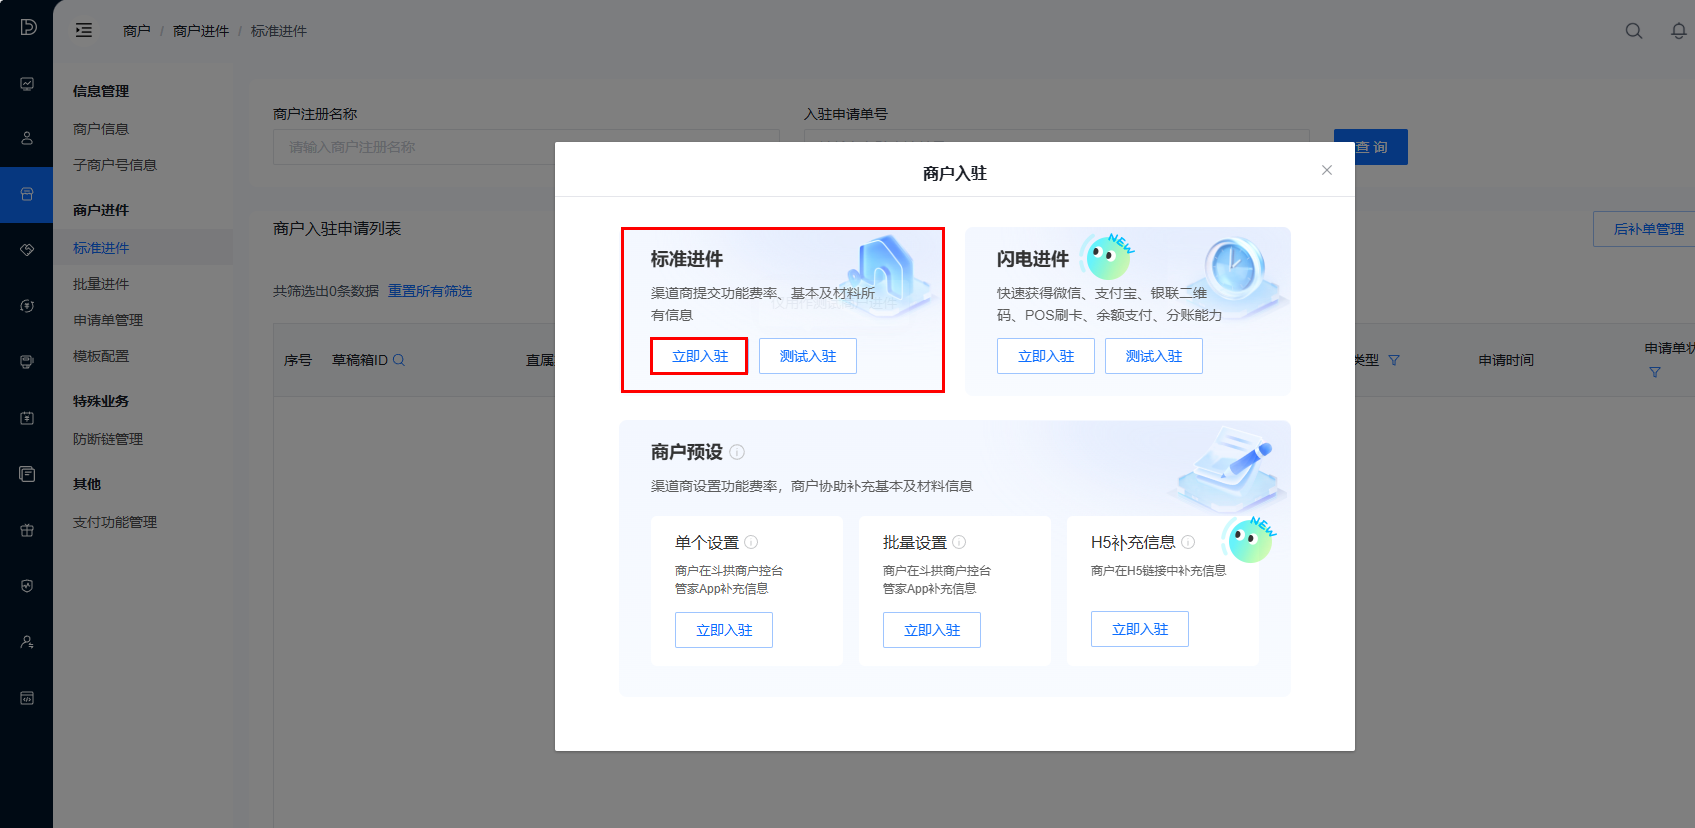Open 申请单管理 in the side menu
Viewport: 1695px width, 828px height.
[108, 320]
